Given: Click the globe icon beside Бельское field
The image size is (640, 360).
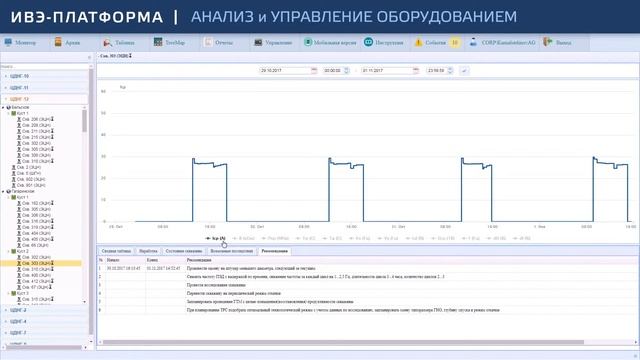Looking at the screenshot, I should 8,107.
